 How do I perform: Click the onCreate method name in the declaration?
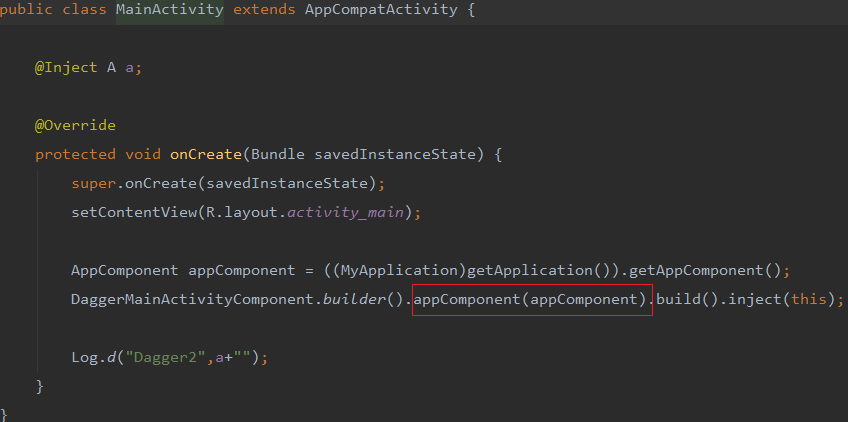tap(206, 154)
